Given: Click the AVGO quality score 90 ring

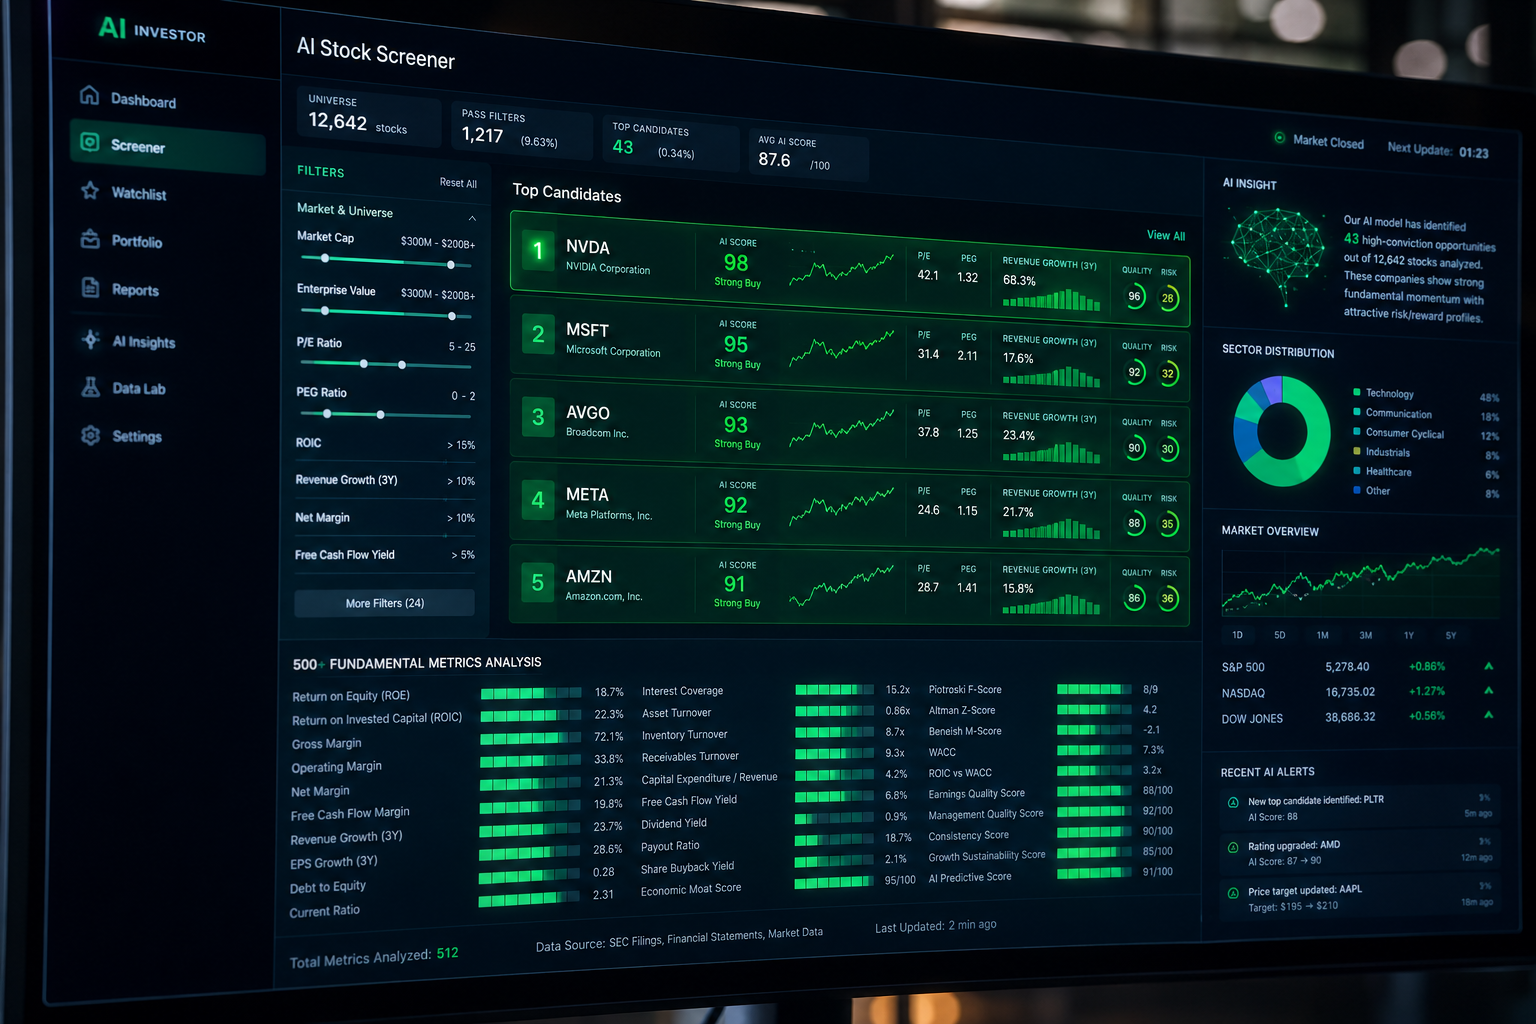Looking at the screenshot, I should [1134, 448].
